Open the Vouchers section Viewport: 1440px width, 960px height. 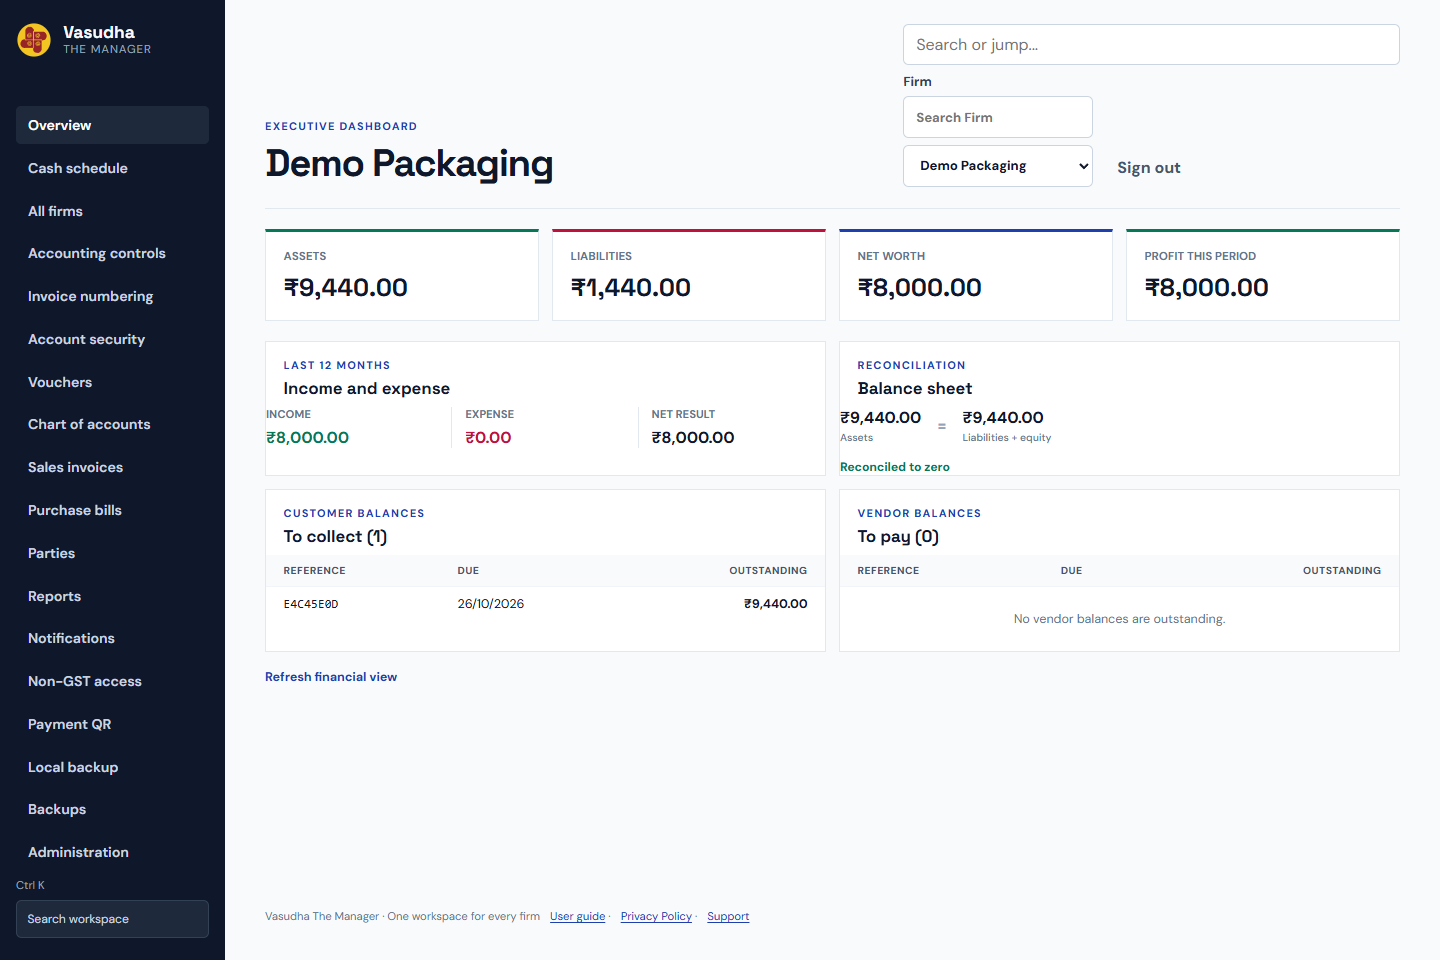click(112, 382)
